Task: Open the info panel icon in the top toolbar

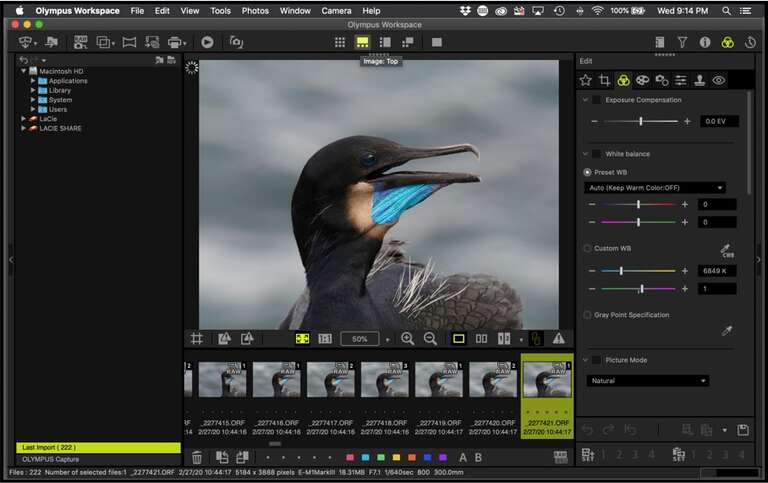Action: [704, 42]
